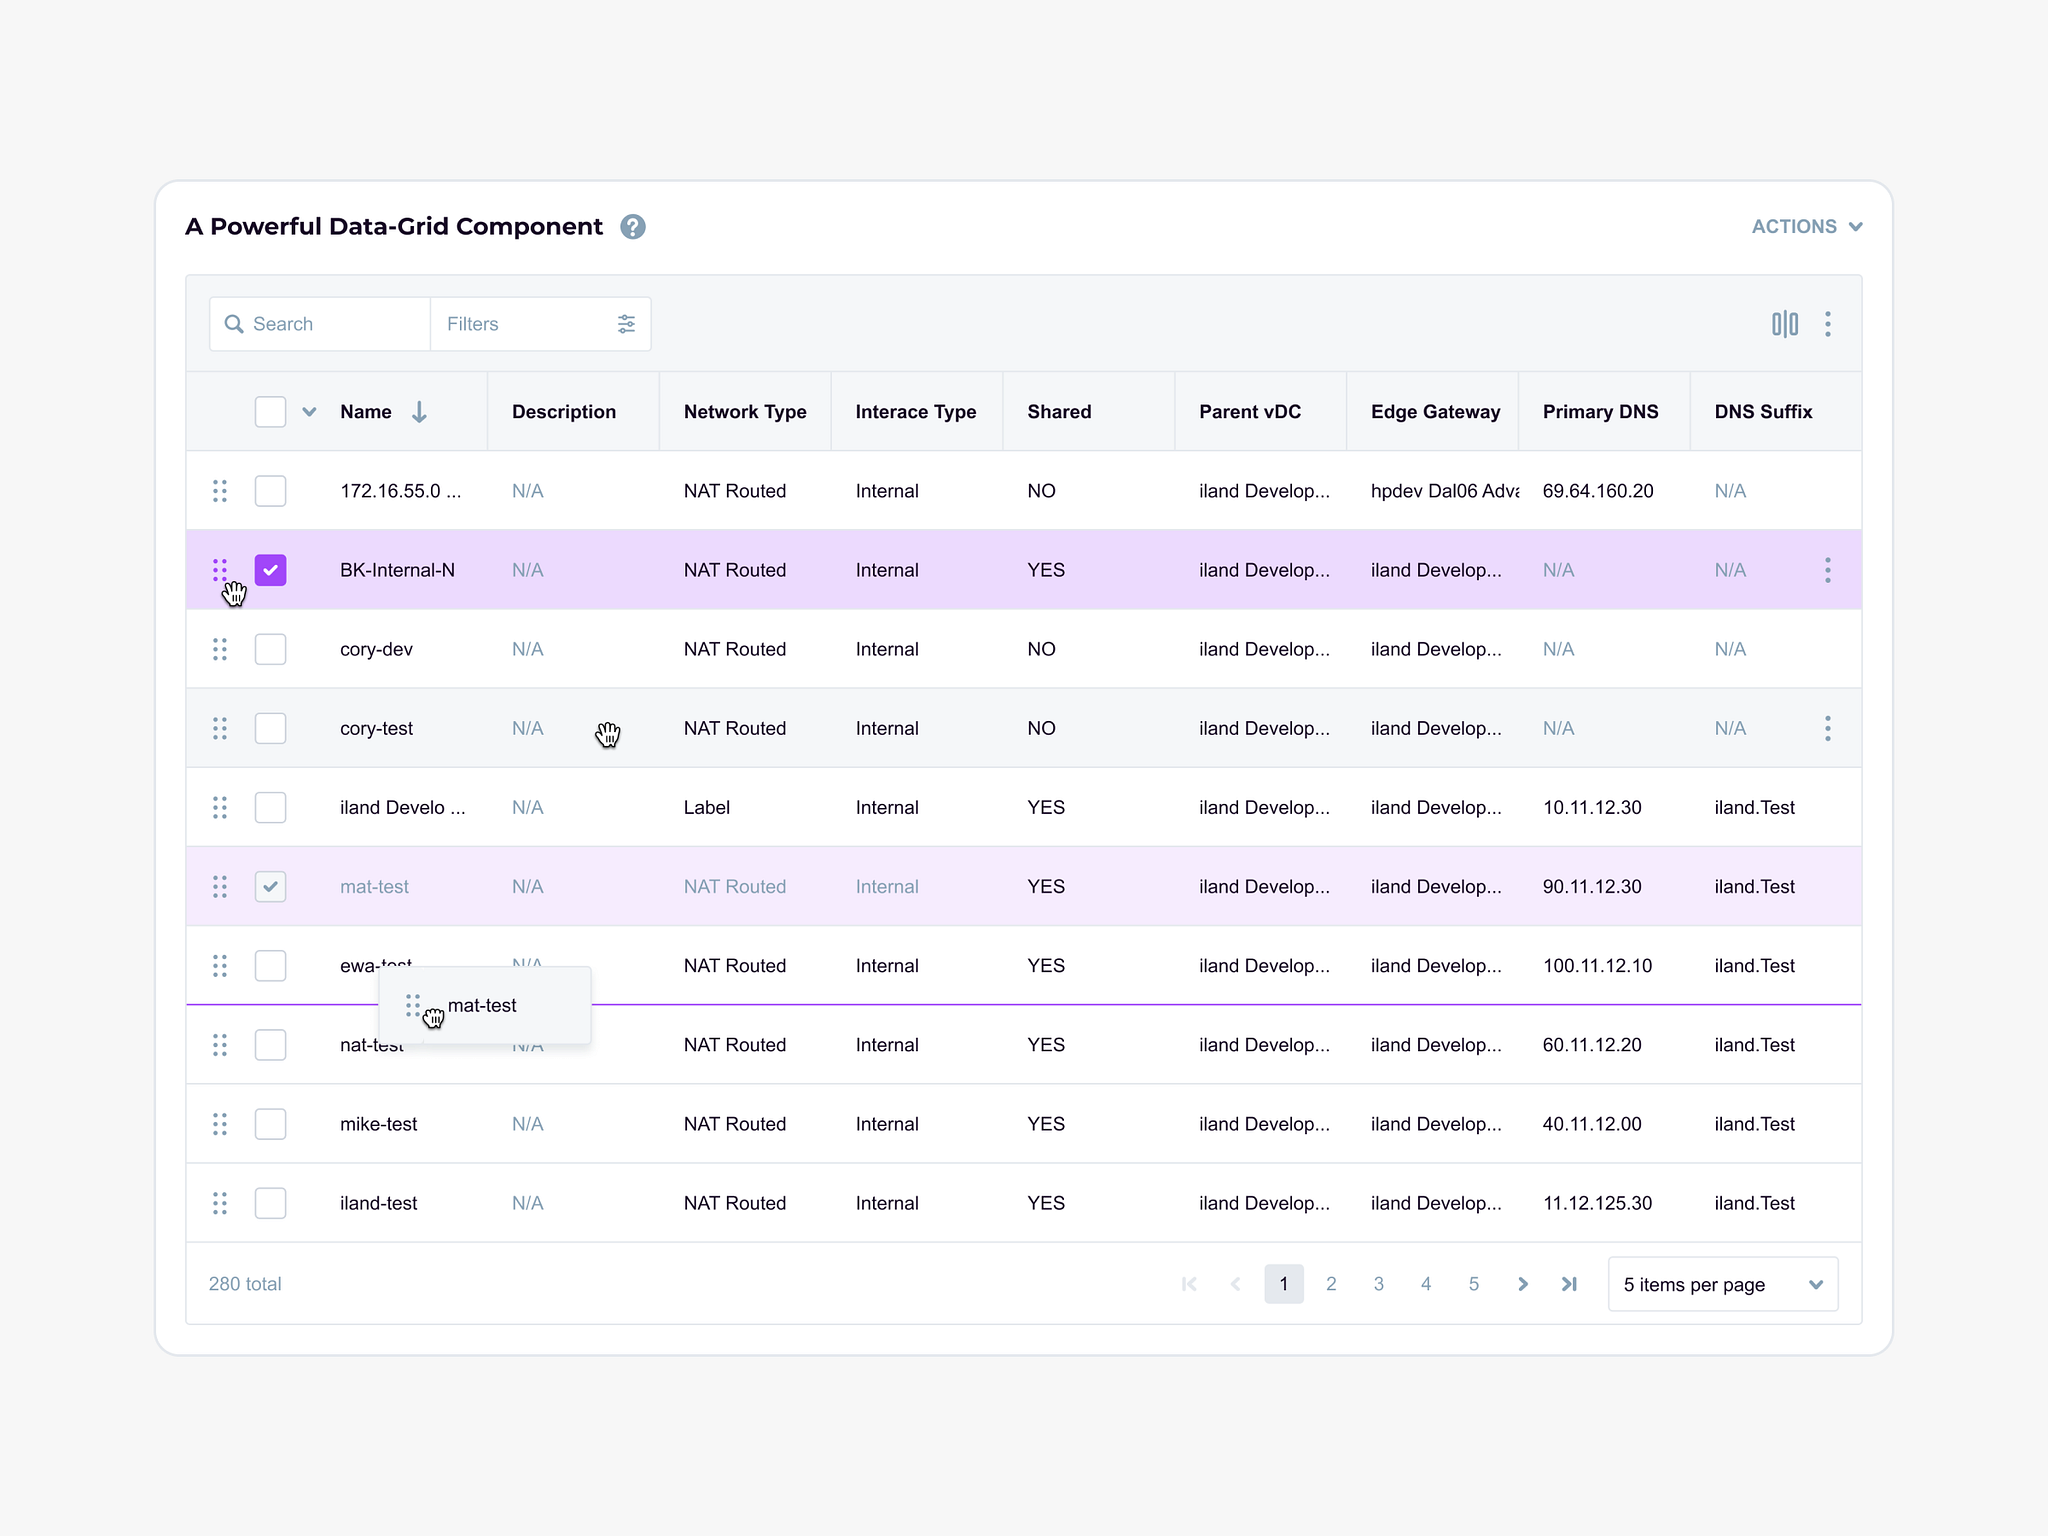Click the column layout icon above the grid
The image size is (2048, 1536).
click(x=1784, y=323)
